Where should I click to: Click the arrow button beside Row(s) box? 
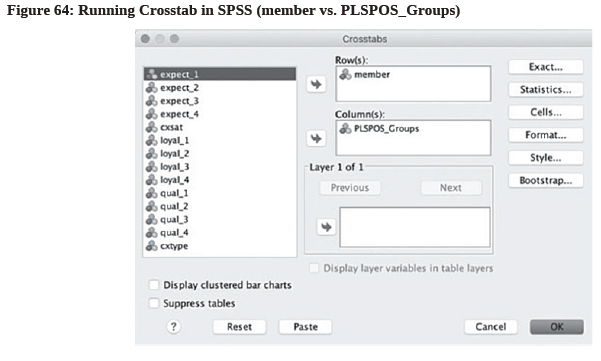pos(316,84)
